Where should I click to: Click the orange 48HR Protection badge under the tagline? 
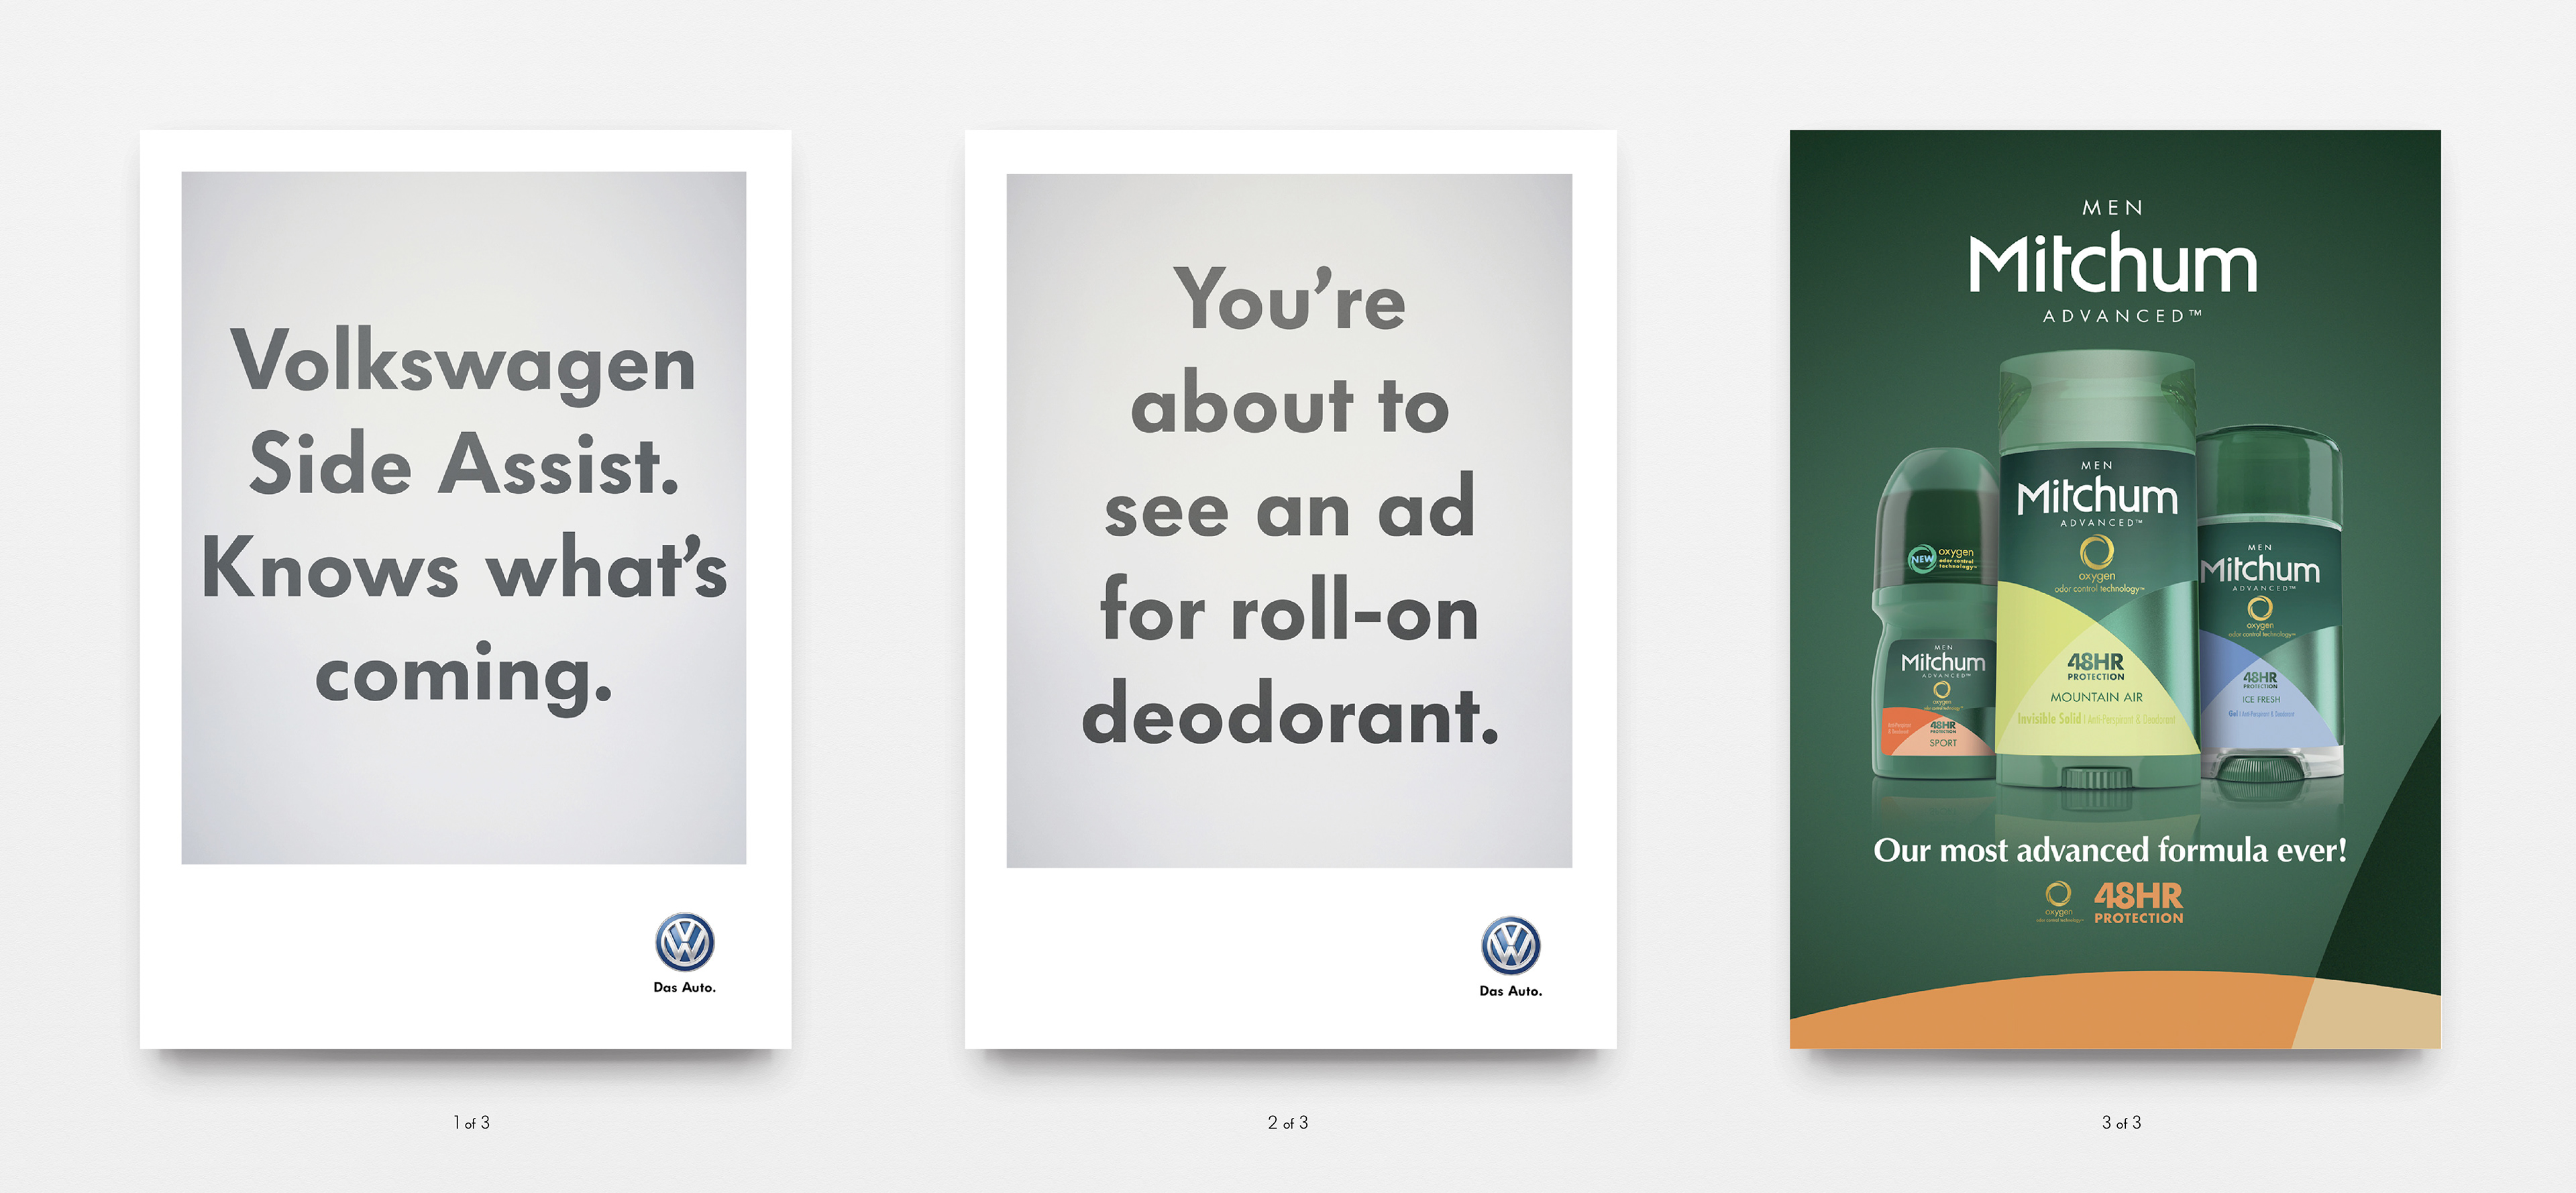(x=2138, y=902)
